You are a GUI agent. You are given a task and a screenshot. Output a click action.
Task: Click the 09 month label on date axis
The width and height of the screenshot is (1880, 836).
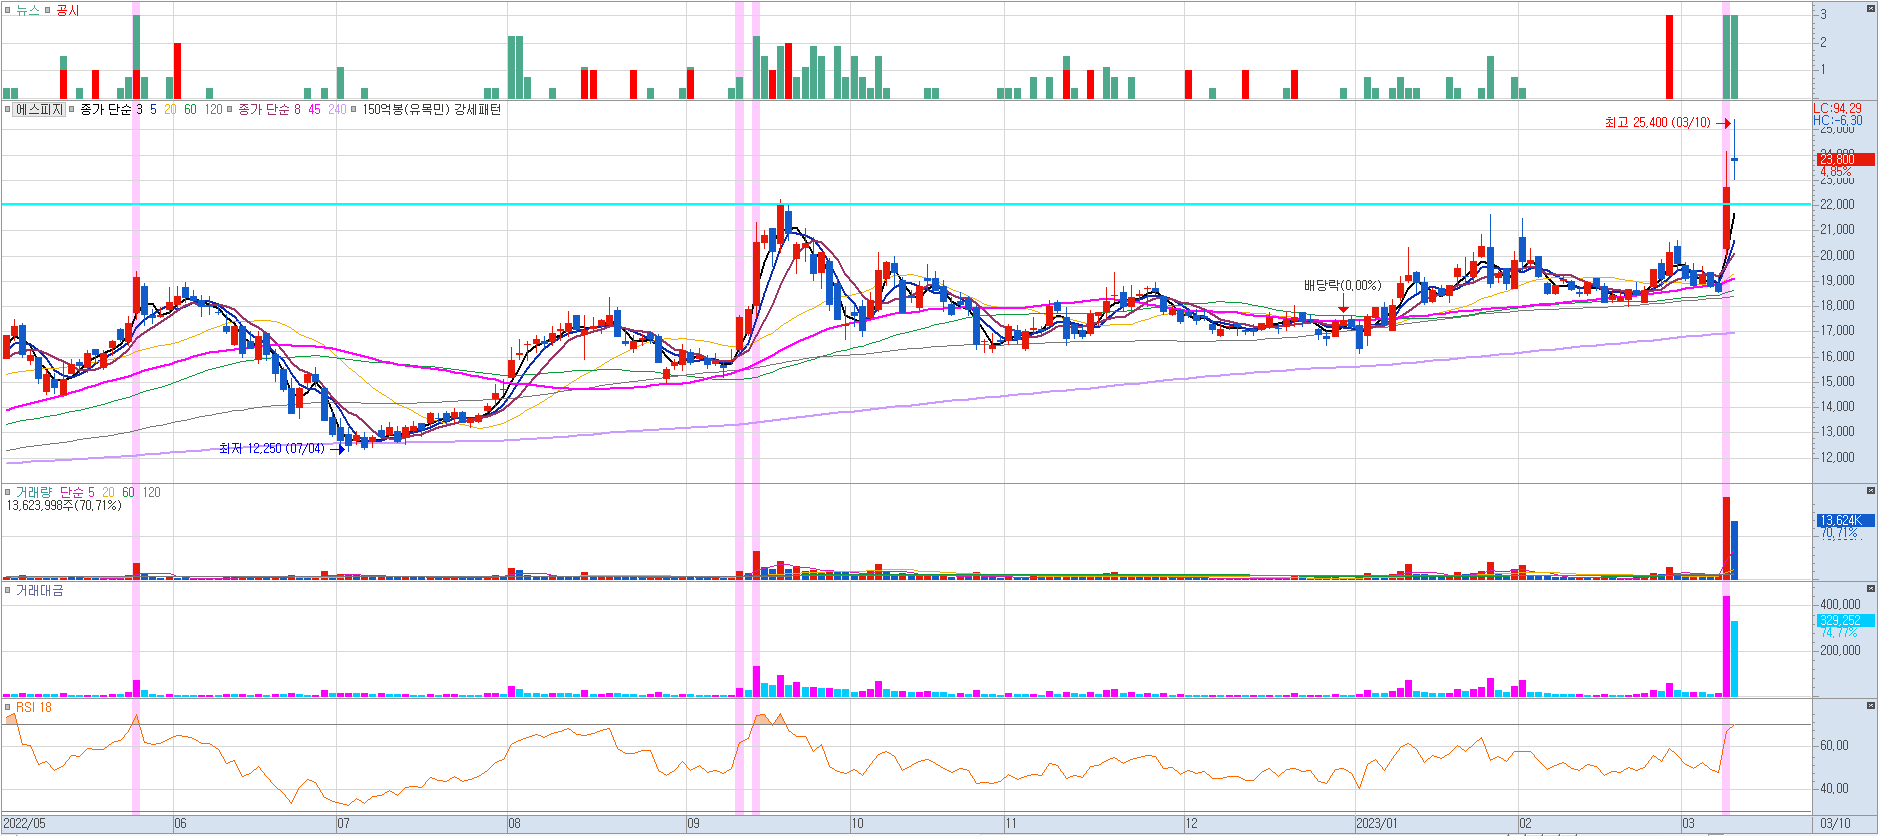[693, 824]
